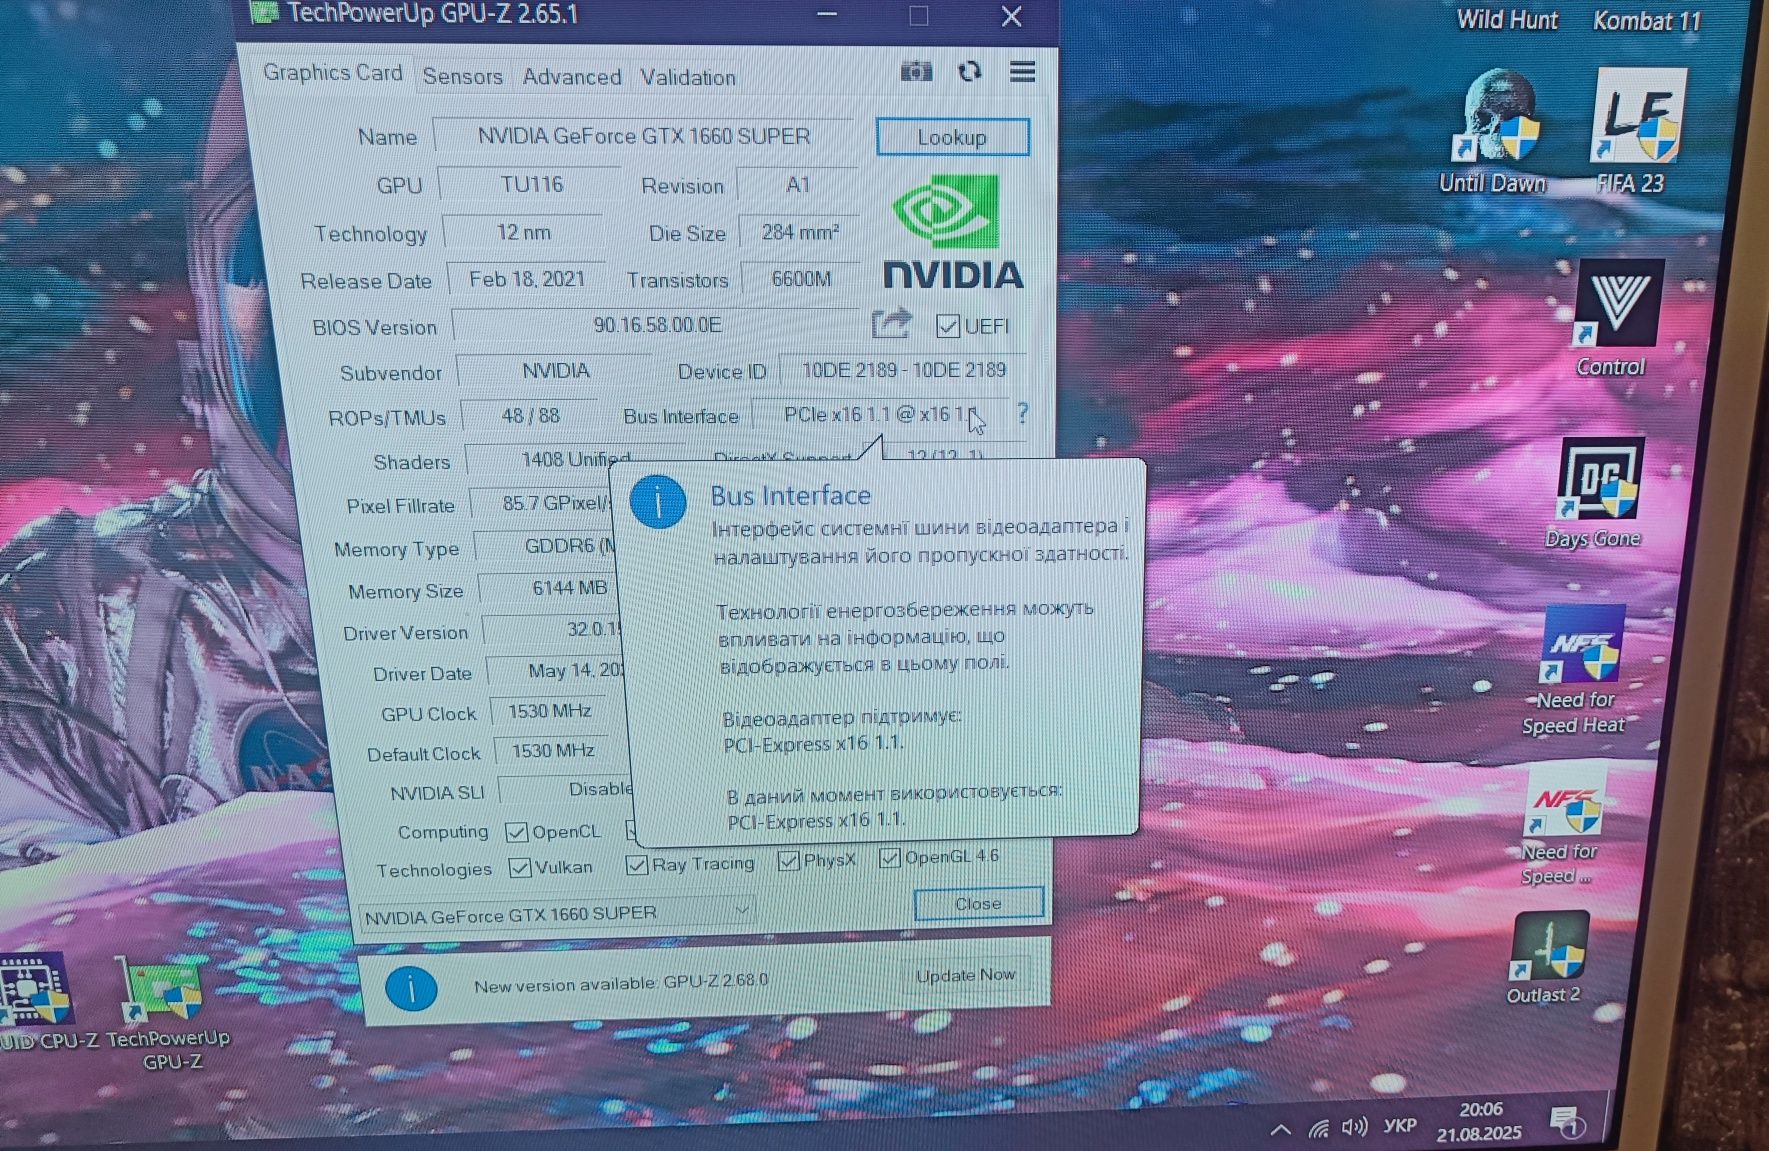Screen dimensions: 1769x1151
Task: Open Days Gone desktop shortcut
Action: pos(1596,493)
